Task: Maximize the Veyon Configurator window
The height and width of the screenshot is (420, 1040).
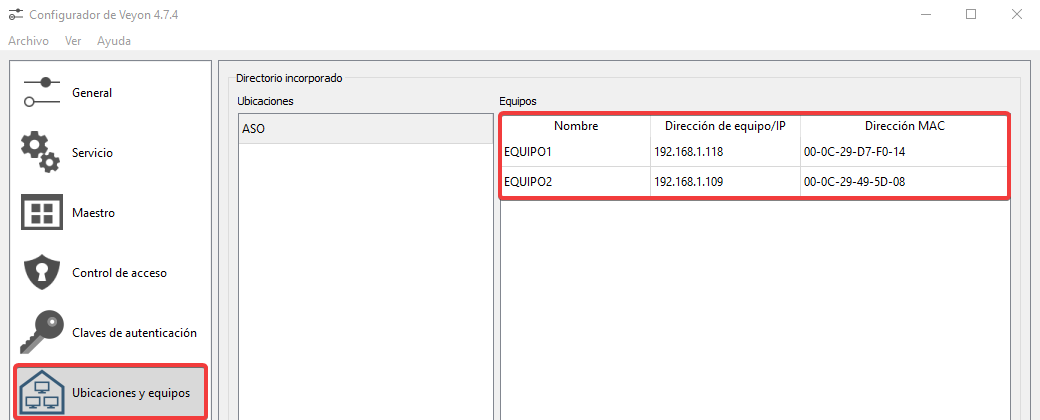Action: pyautogui.click(x=970, y=14)
